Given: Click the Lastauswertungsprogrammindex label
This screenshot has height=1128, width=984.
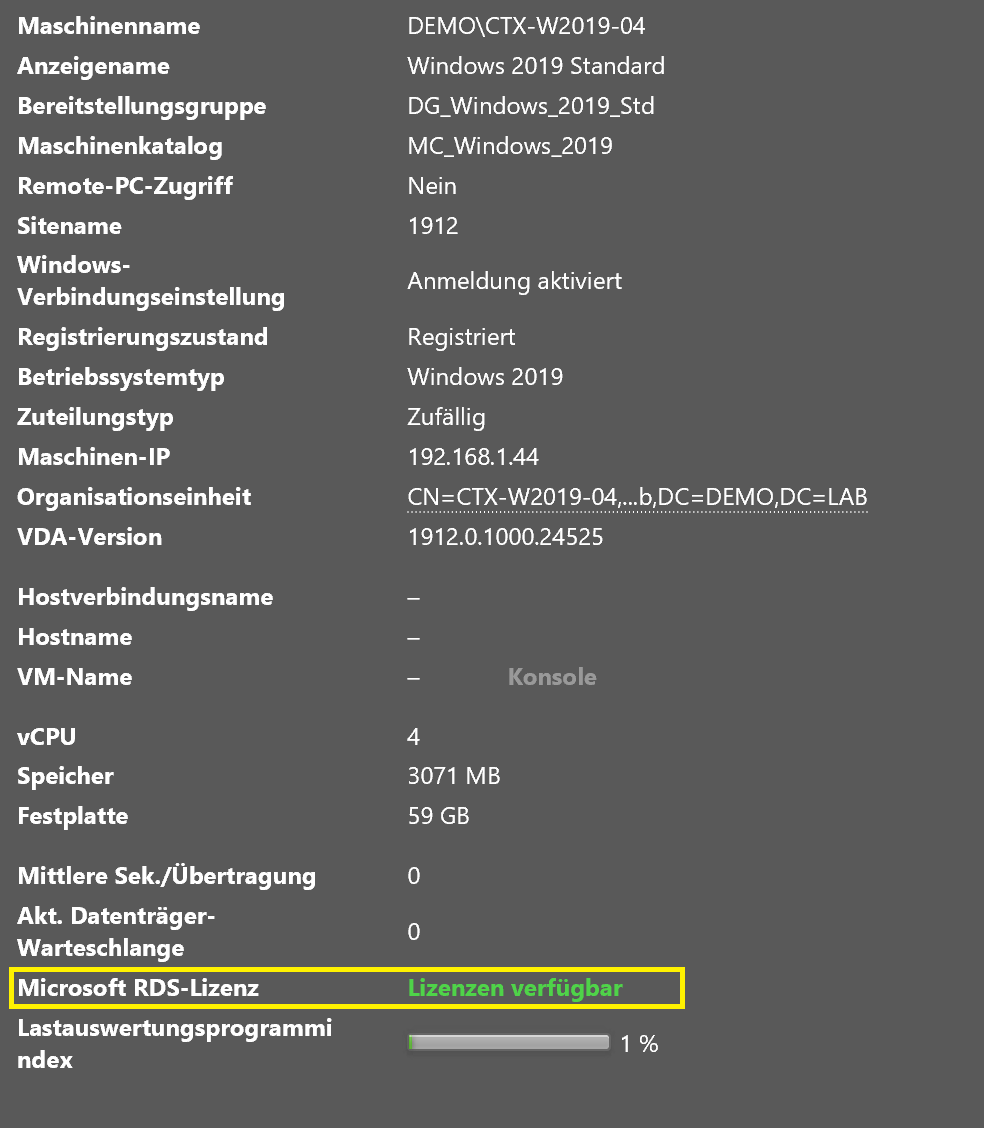Looking at the screenshot, I should click(x=175, y=1043).
